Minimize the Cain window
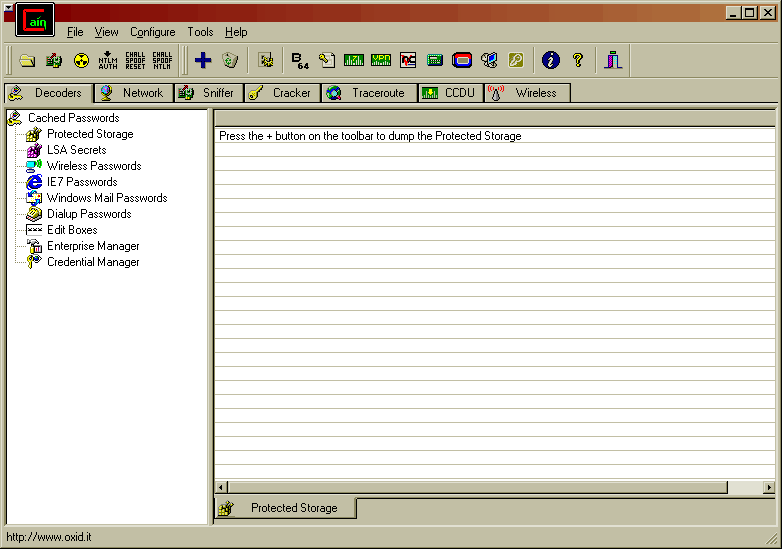Viewport: 782px width, 549px height. tap(733, 12)
